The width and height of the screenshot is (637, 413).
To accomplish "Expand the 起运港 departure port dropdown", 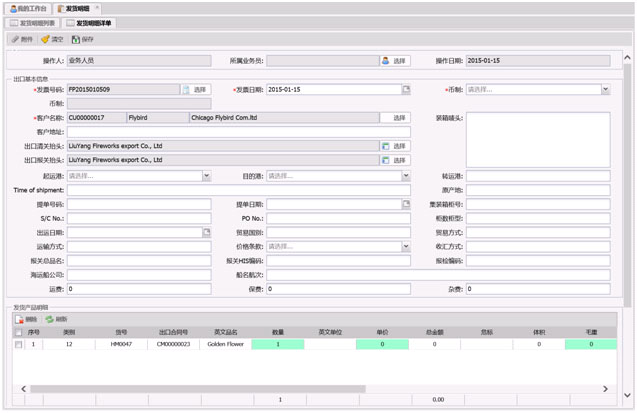I will pos(206,176).
